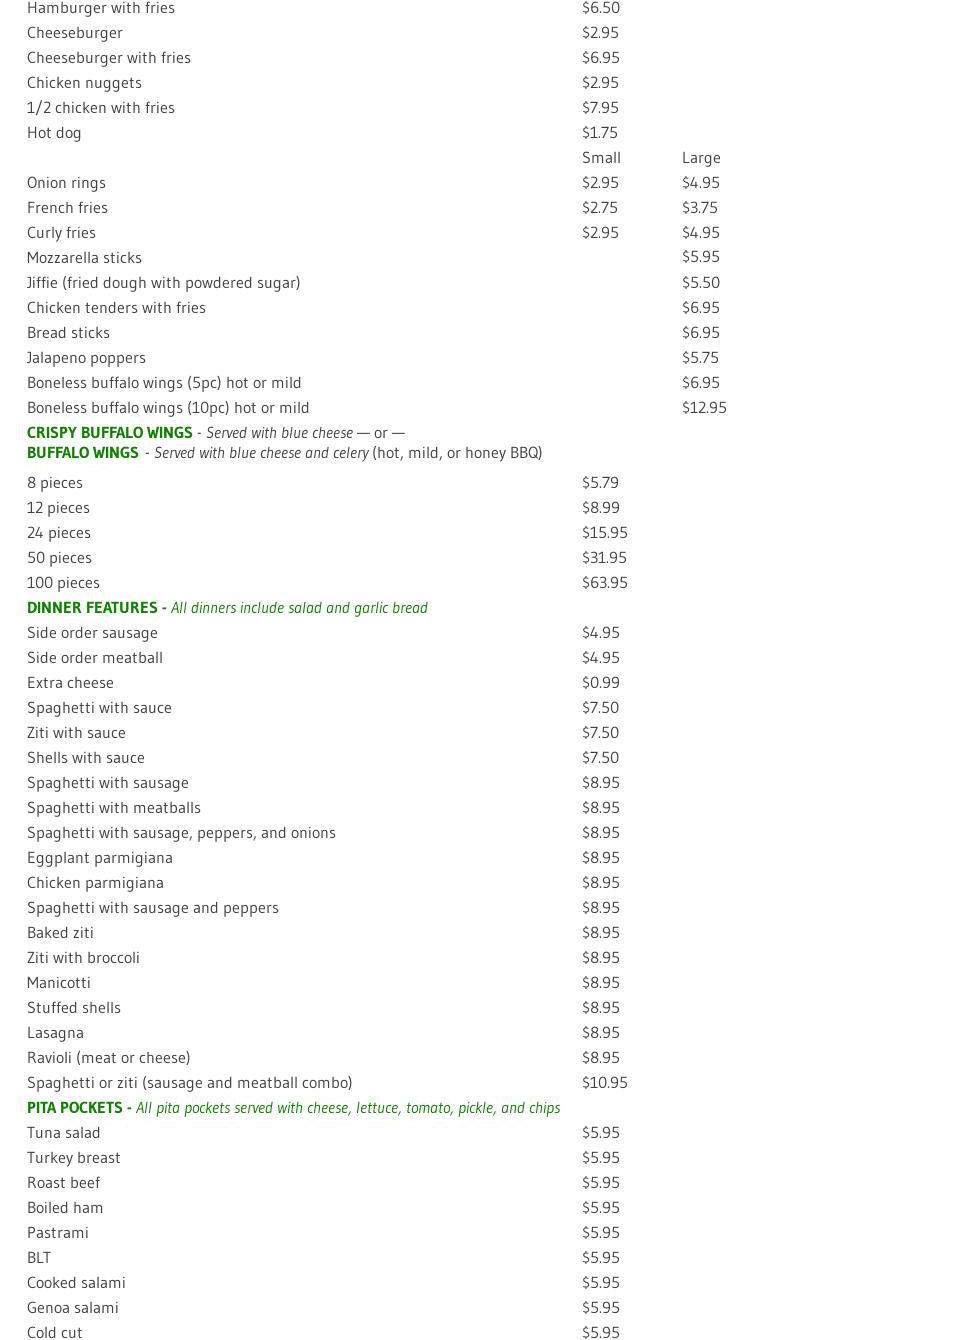This screenshot has height=1340, width=980.
Task: Click the Large column header
Action: click(x=701, y=158)
